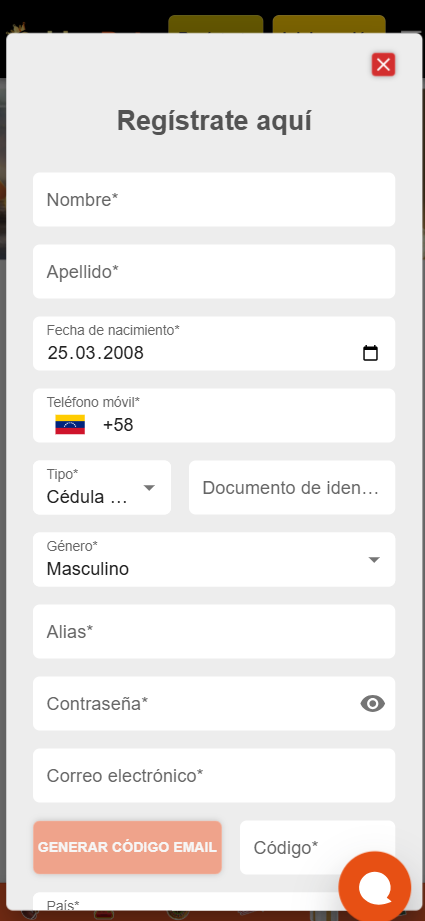The height and width of the screenshot is (921, 425).
Task: Click the Teléfono móvil number field
Action: pos(214,415)
